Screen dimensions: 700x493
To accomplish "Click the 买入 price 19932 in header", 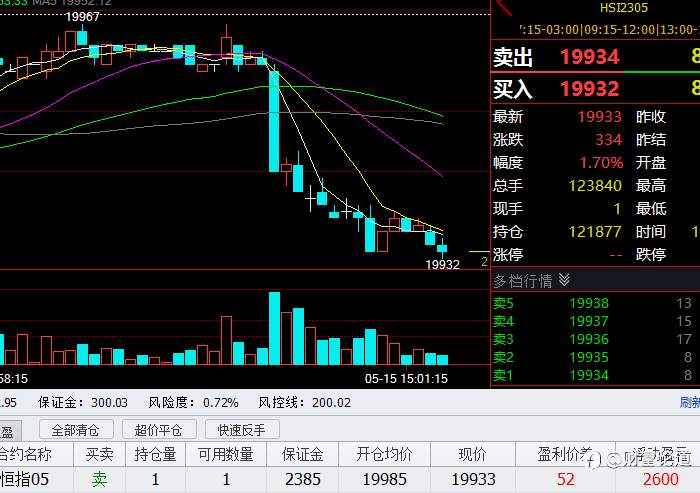I will [589, 88].
